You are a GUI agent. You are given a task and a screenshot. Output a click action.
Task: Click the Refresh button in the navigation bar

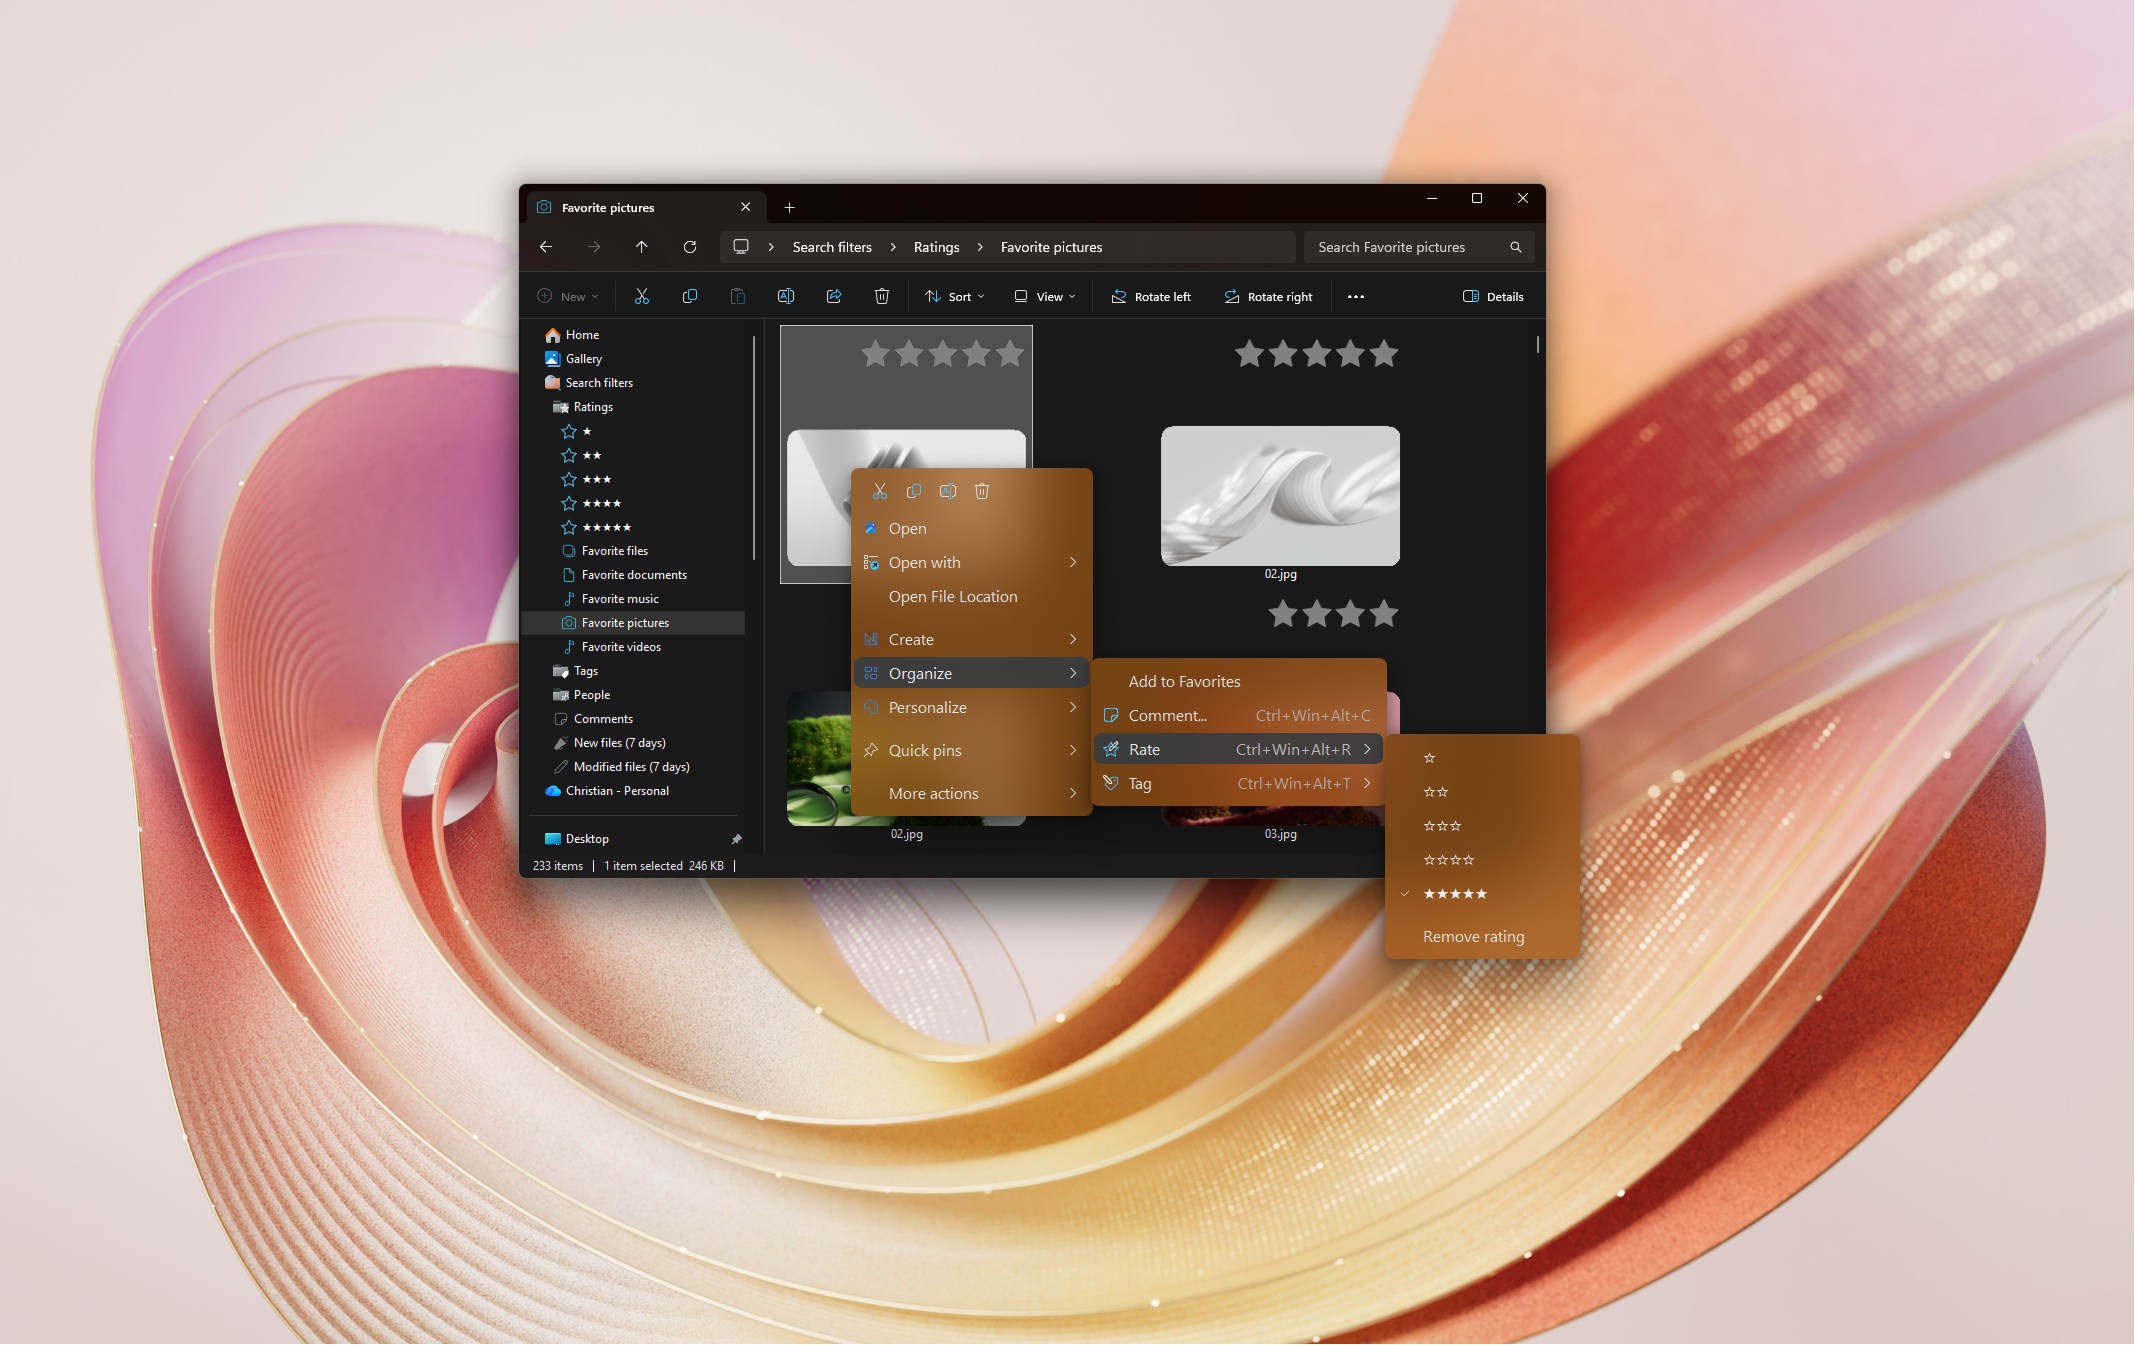click(x=690, y=247)
